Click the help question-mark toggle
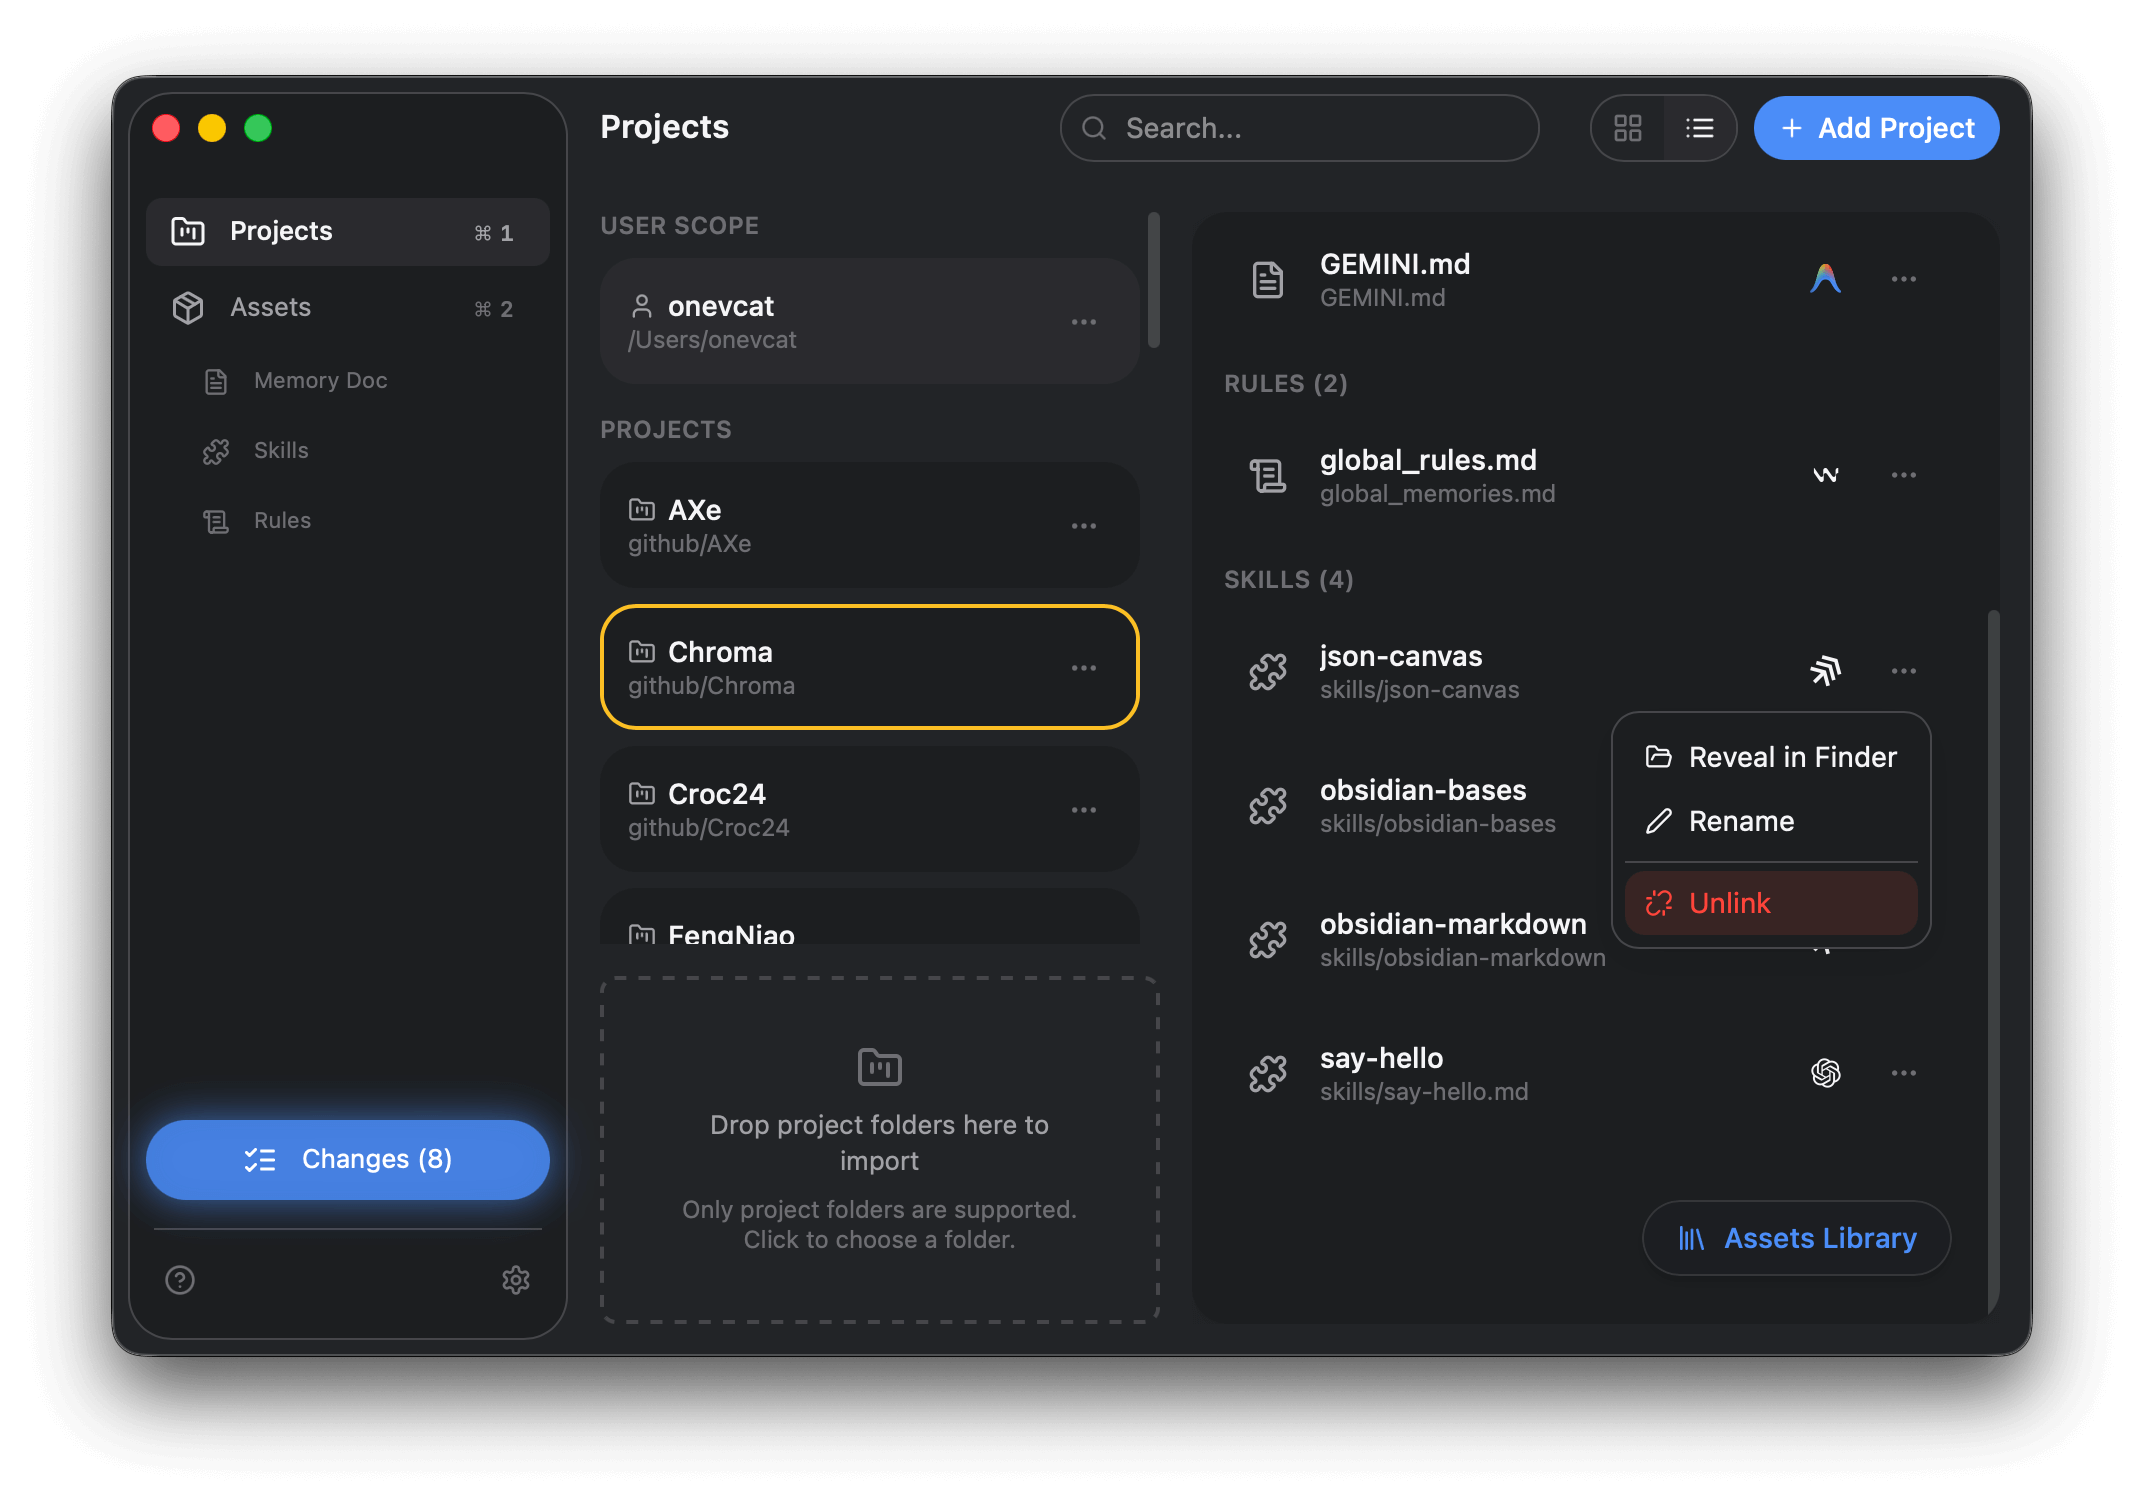 [179, 1280]
